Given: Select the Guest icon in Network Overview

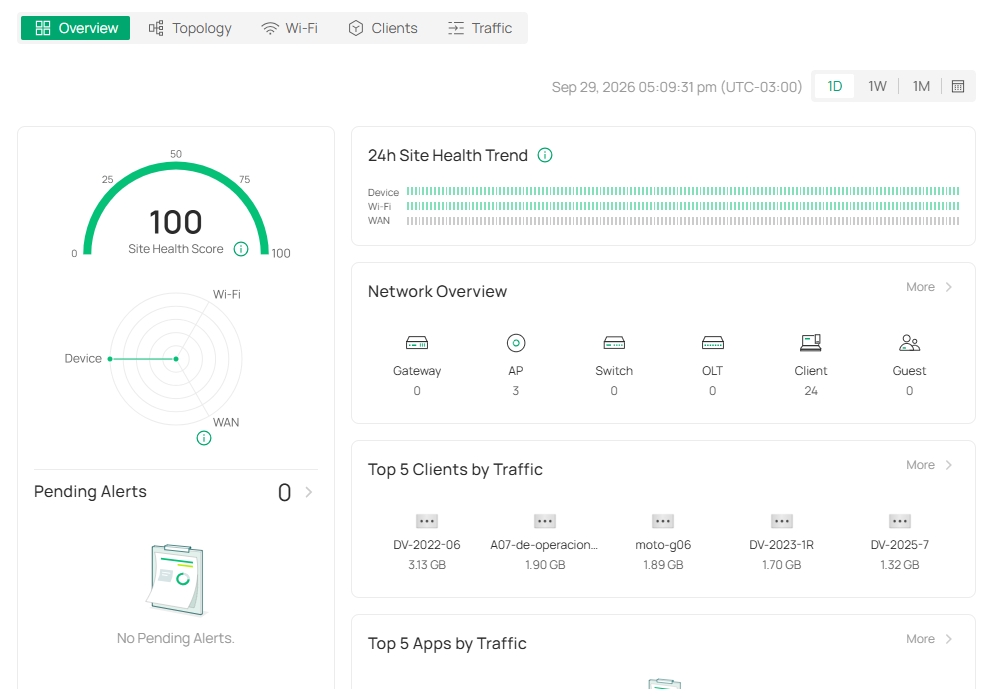Looking at the screenshot, I should [909, 343].
